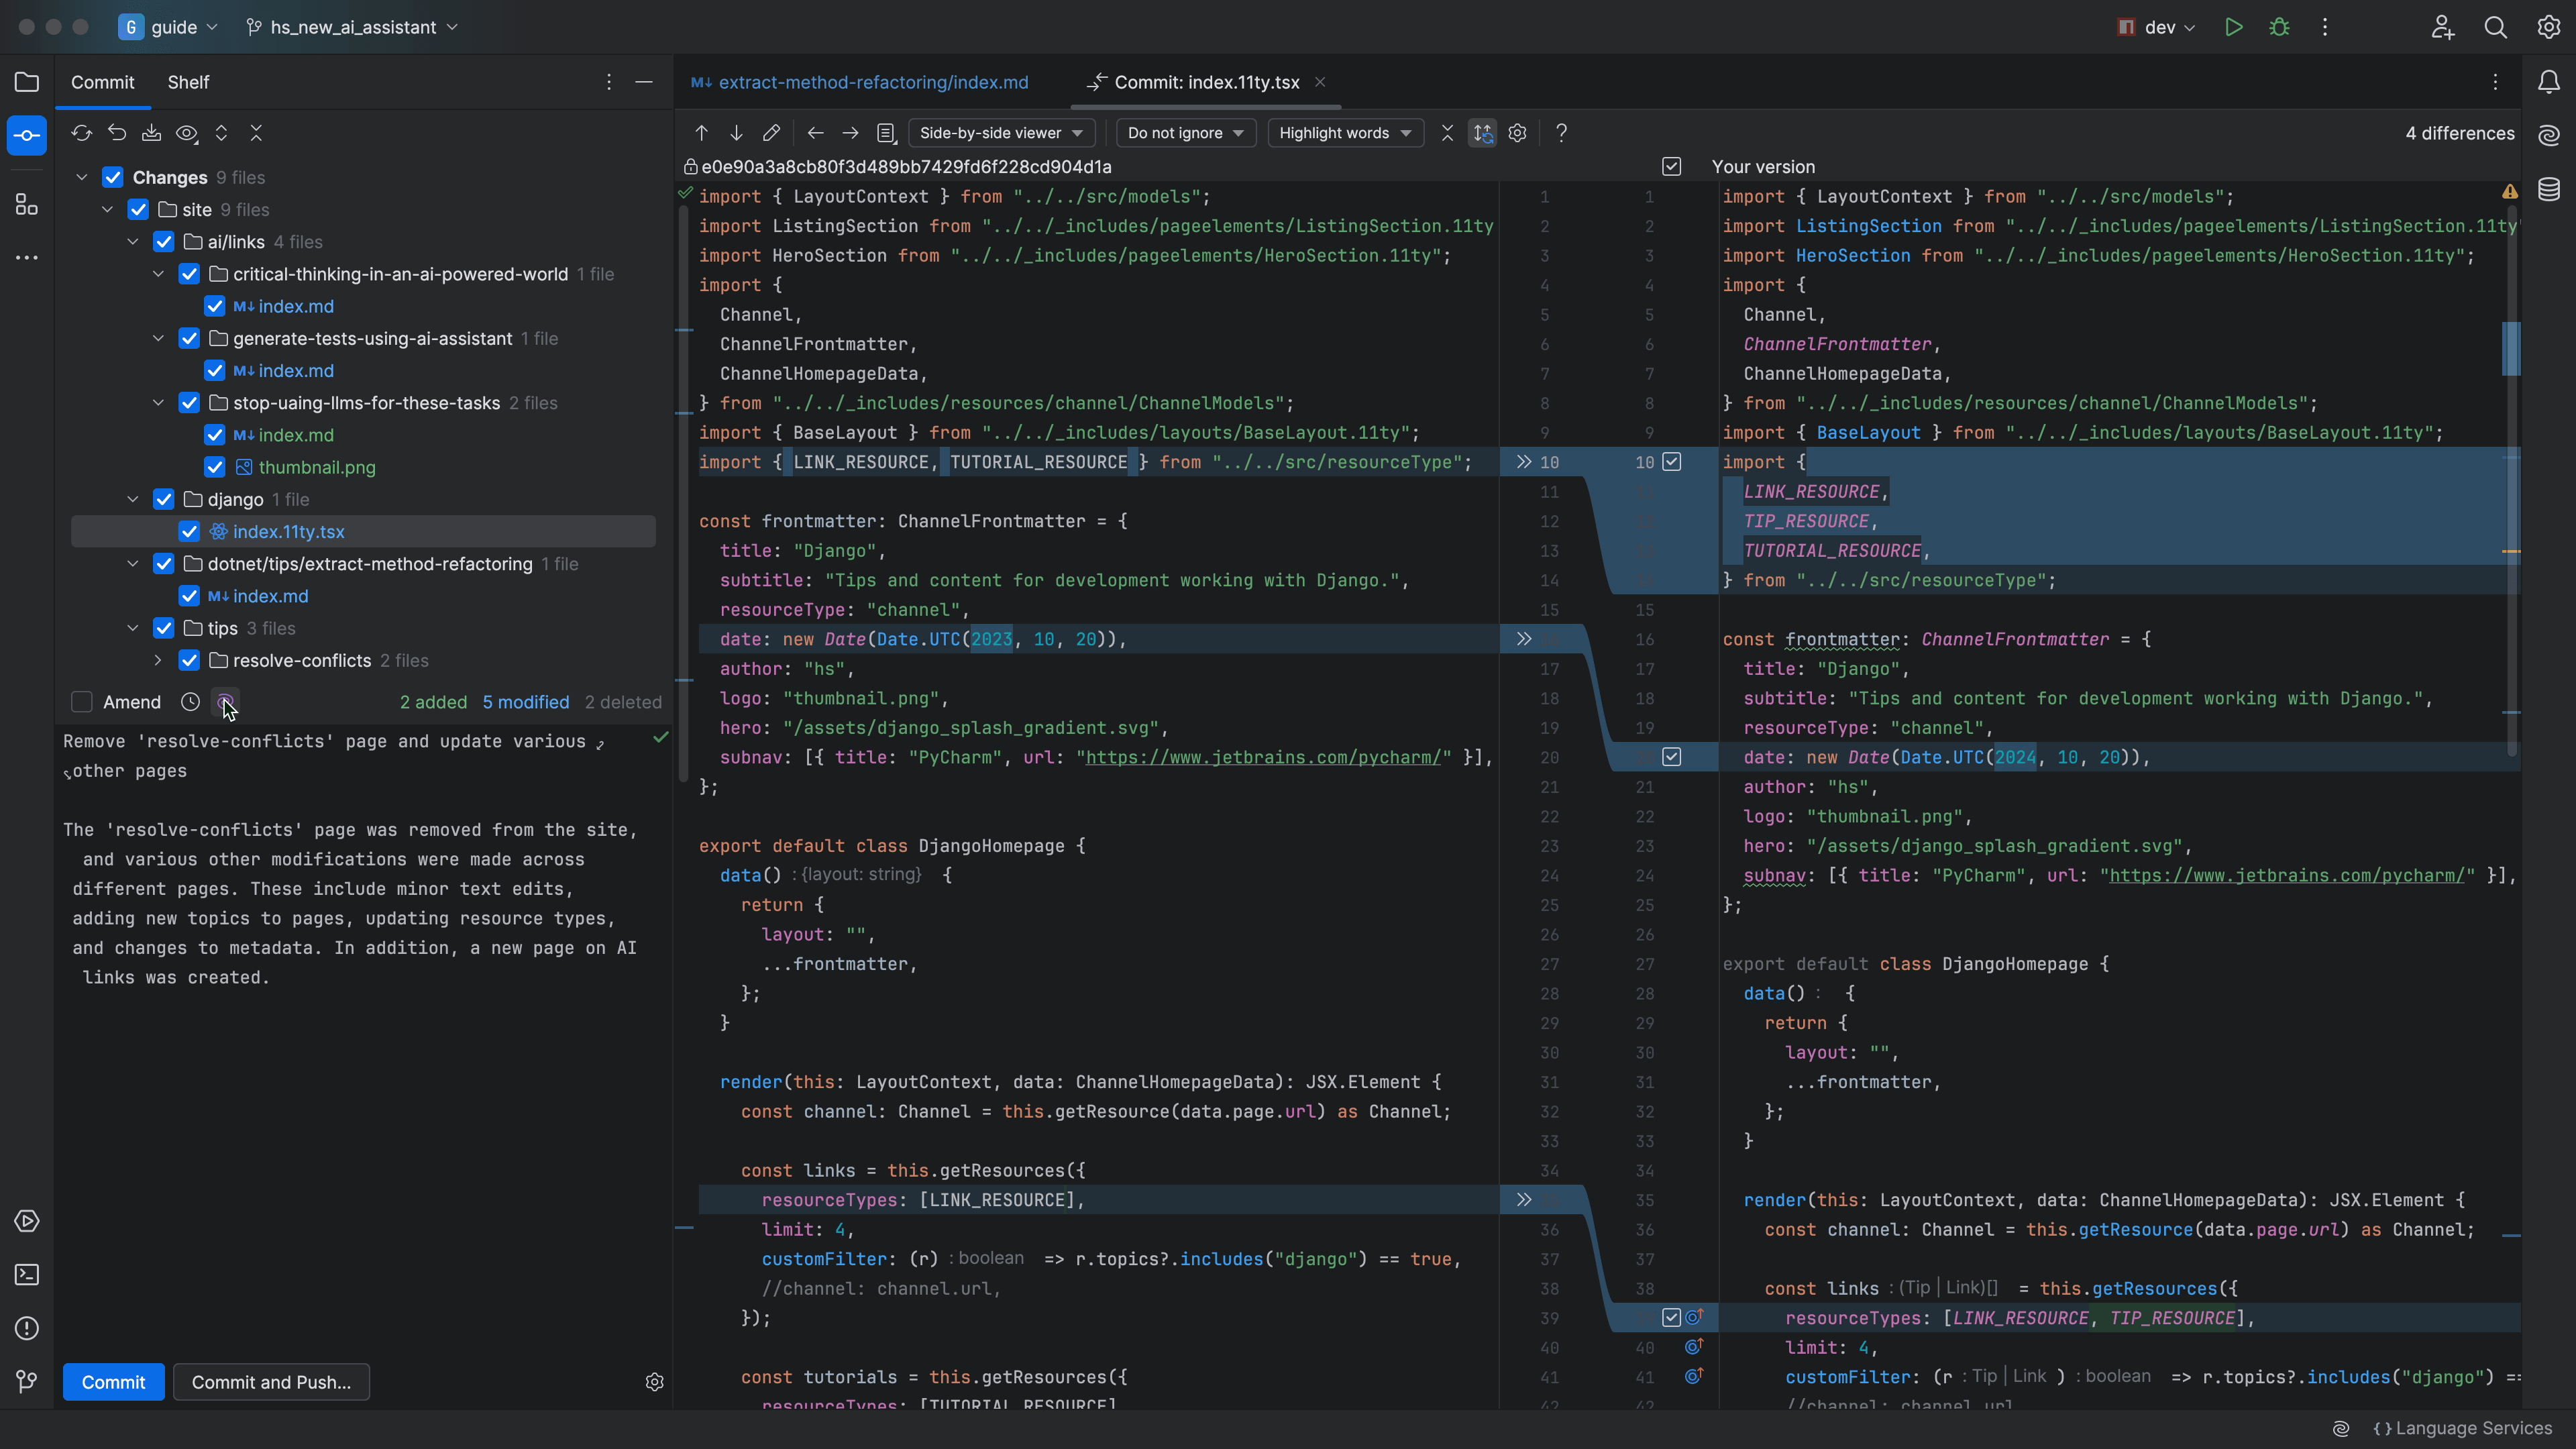The height and width of the screenshot is (1449, 2576).
Task: Enable the Amend checkbox
Action: pyautogui.click(x=82, y=702)
